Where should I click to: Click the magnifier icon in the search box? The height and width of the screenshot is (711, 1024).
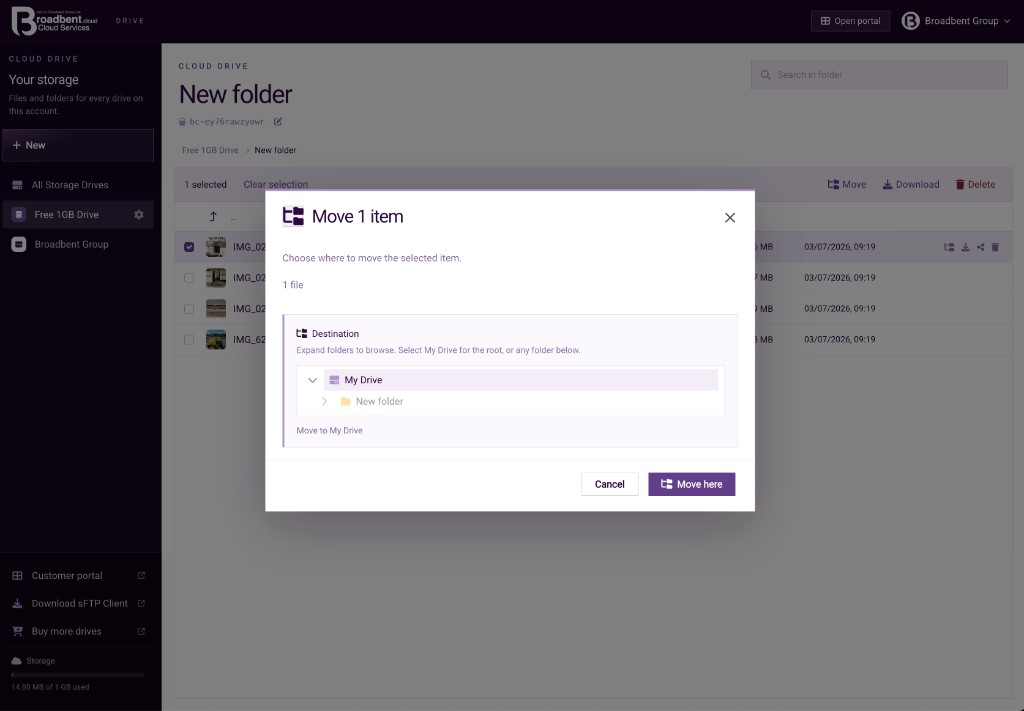coord(765,75)
